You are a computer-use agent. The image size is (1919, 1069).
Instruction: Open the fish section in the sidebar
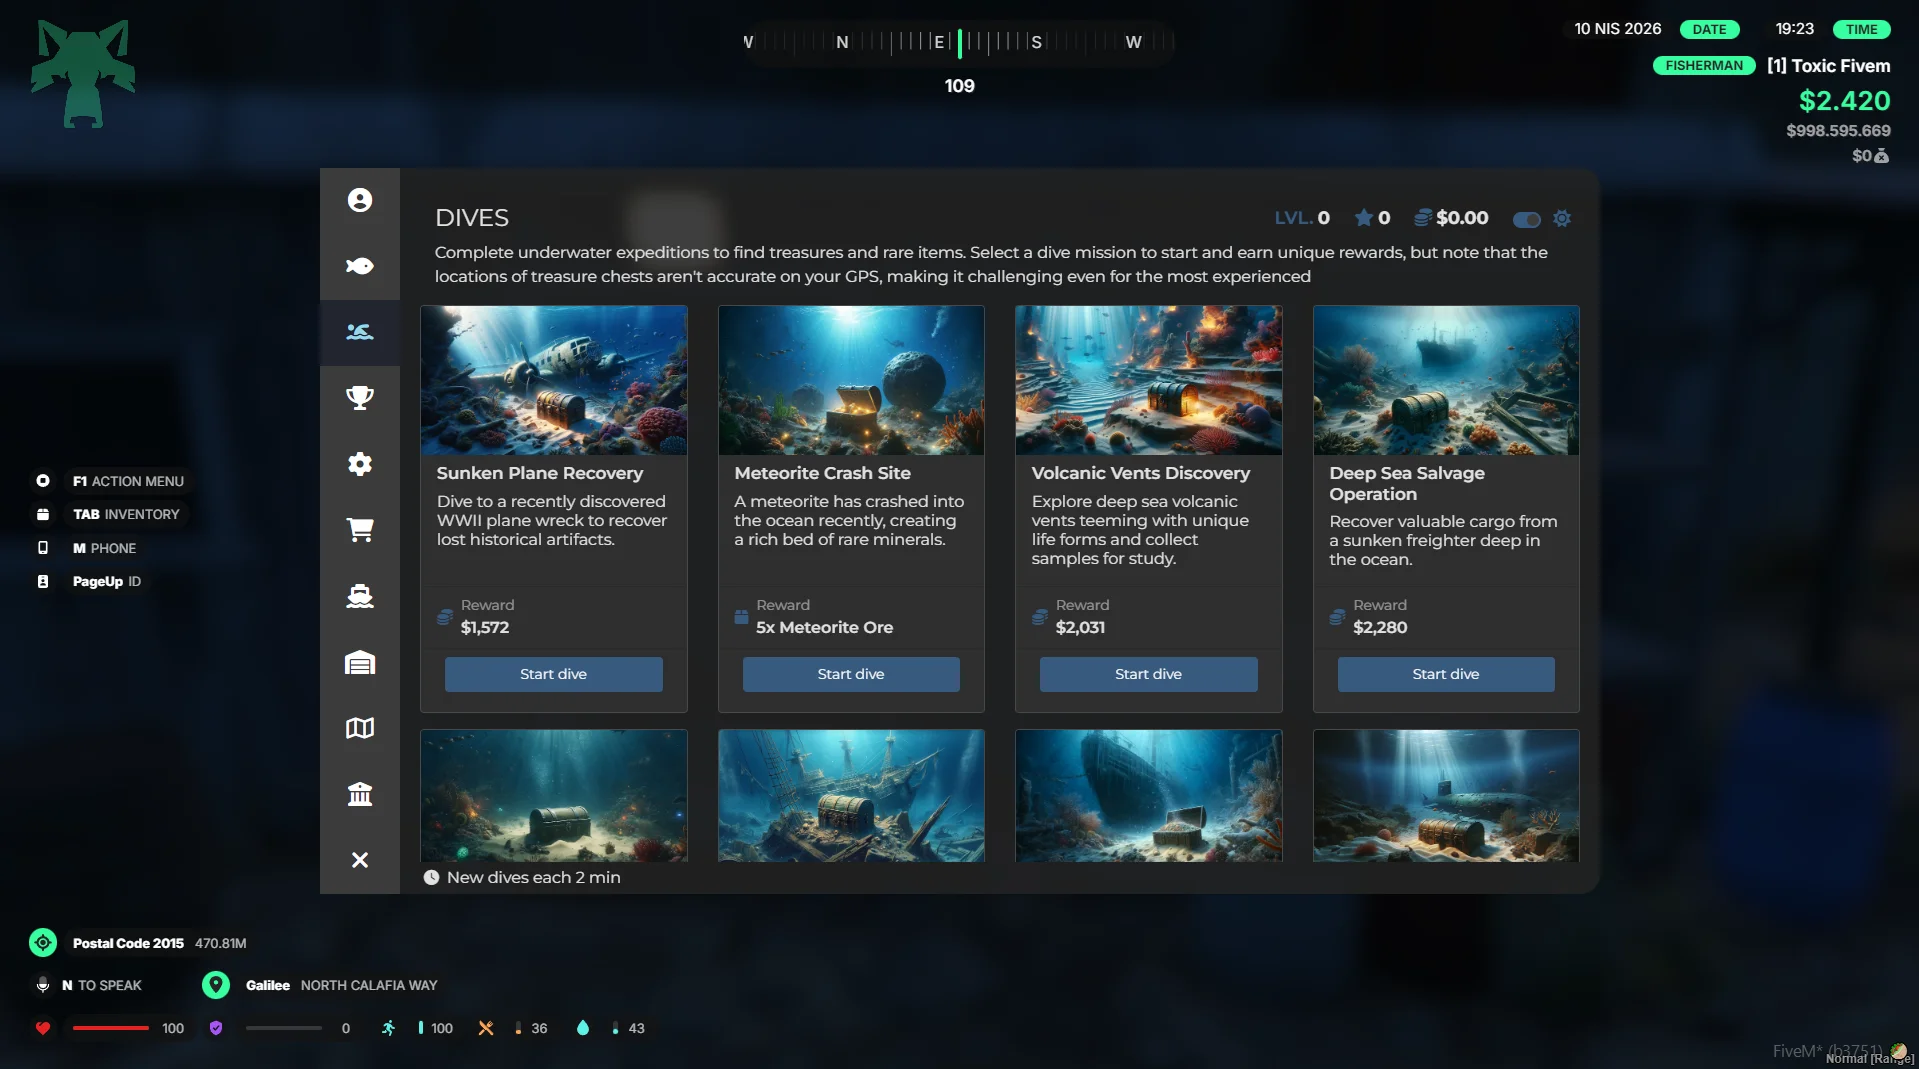click(x=360, y=266)
